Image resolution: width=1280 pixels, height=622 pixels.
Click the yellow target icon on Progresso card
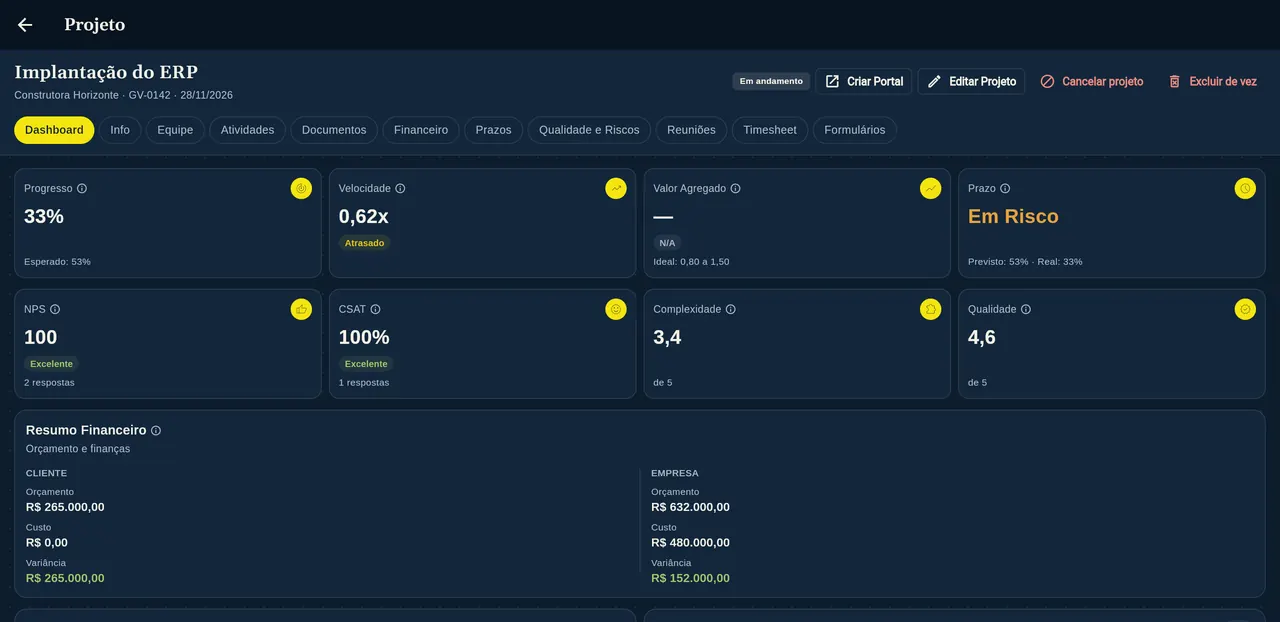tap(301, 188)
